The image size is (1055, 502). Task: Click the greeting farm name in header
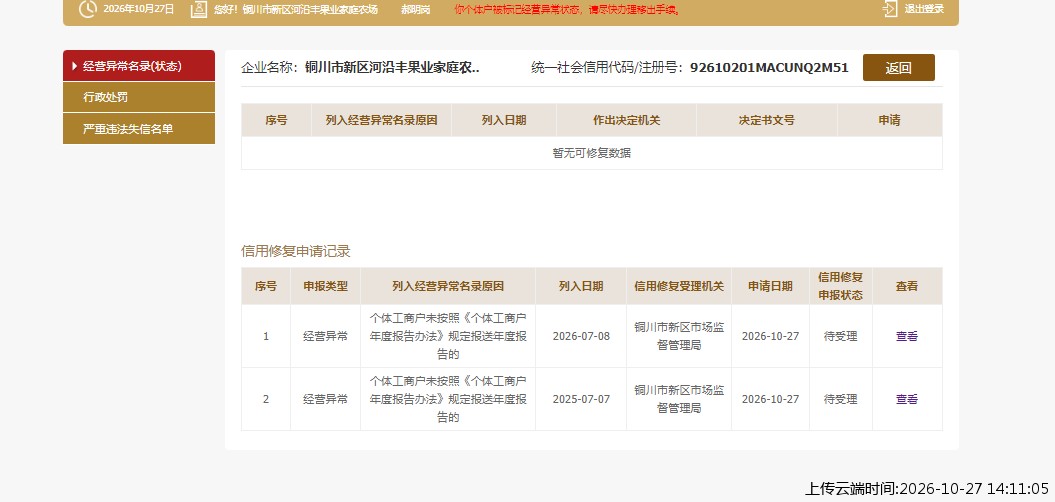[x=310, y=9]
